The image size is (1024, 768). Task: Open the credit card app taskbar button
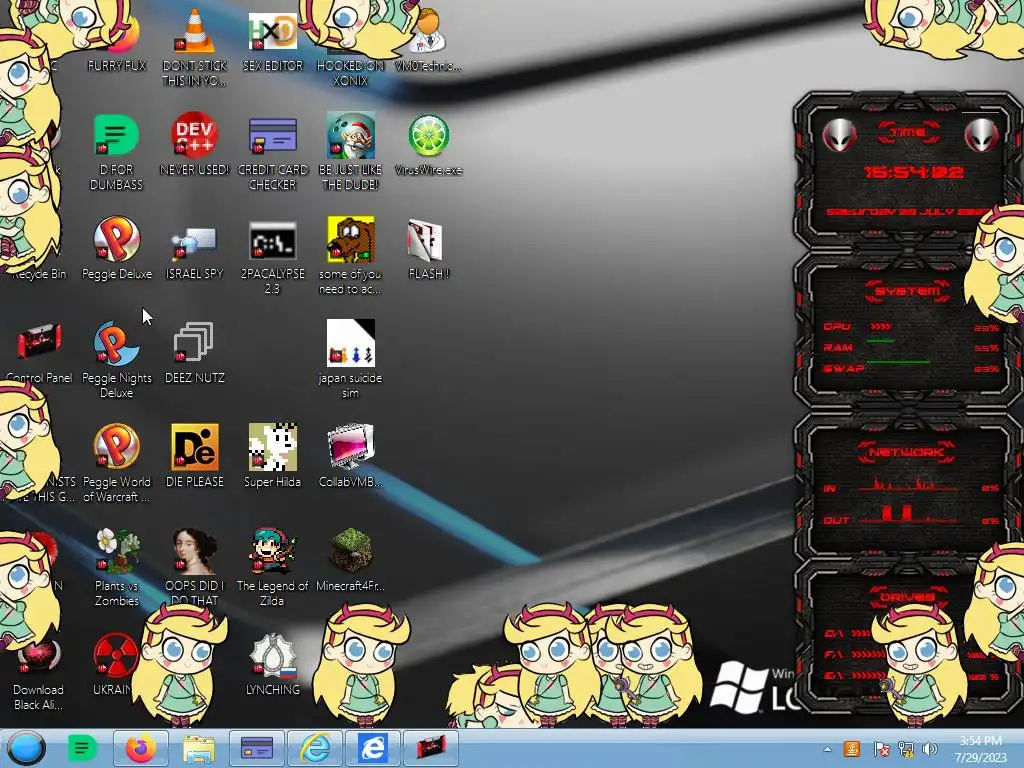click(x=257, y=748)
